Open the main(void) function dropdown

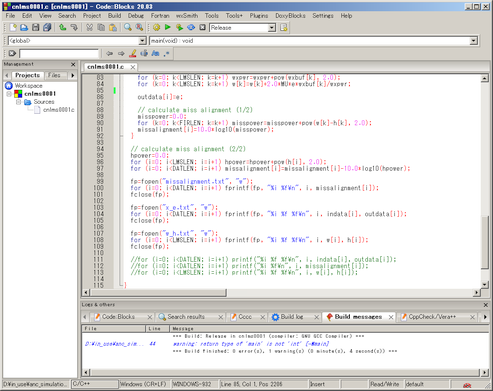pyautogui.click(x=473, y=41)
